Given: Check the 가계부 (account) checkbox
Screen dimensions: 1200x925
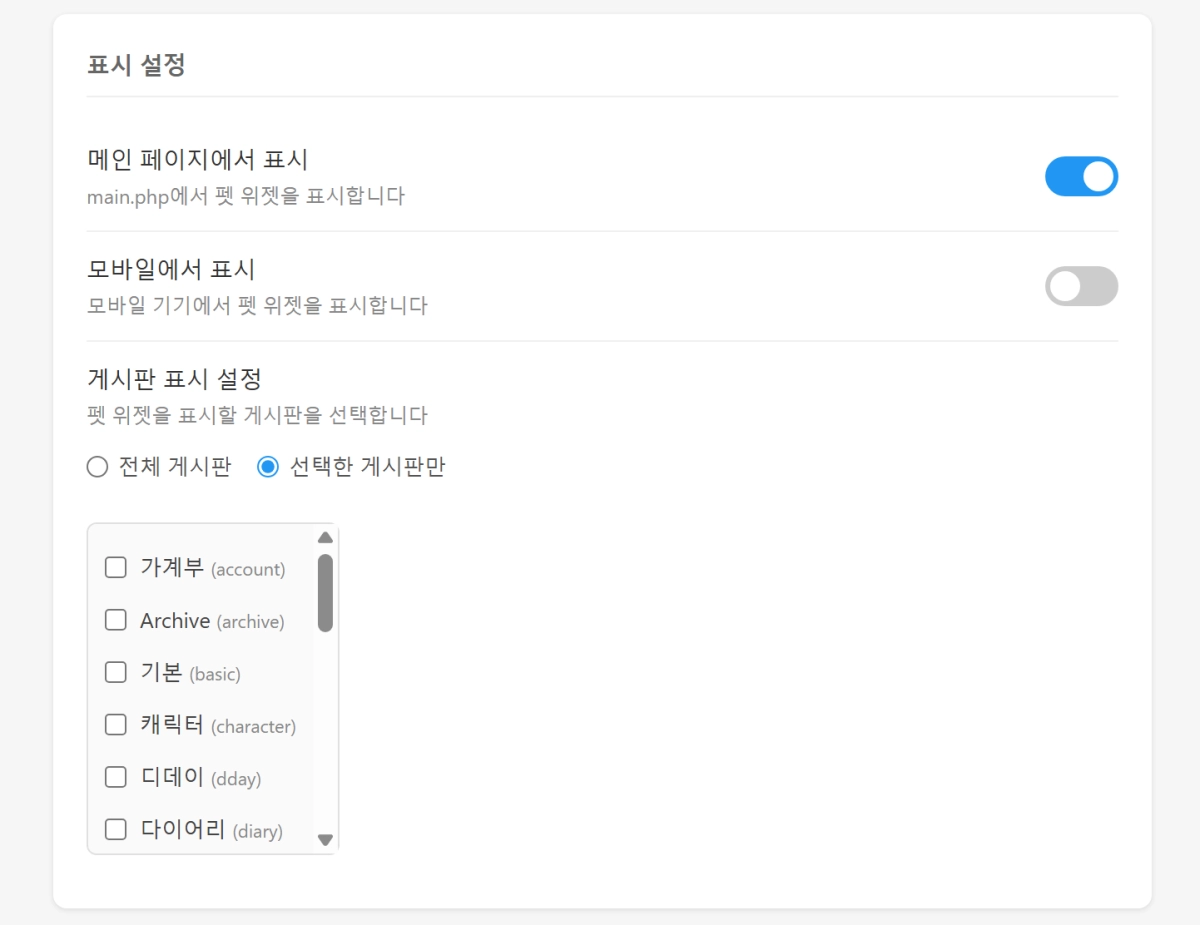Looking at the screenshot, I should coord(116,568).
